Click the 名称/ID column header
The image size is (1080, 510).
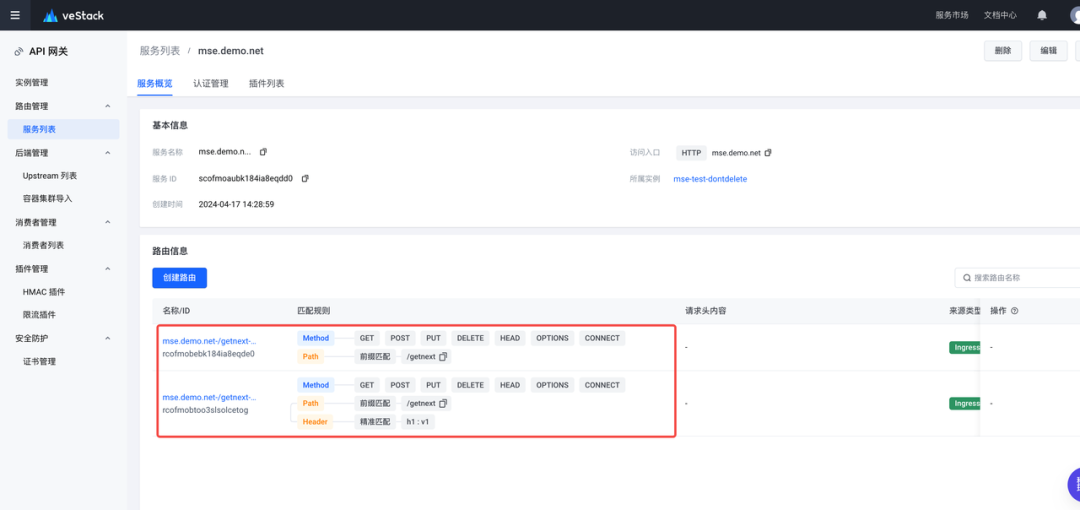(x=176, y=311)
